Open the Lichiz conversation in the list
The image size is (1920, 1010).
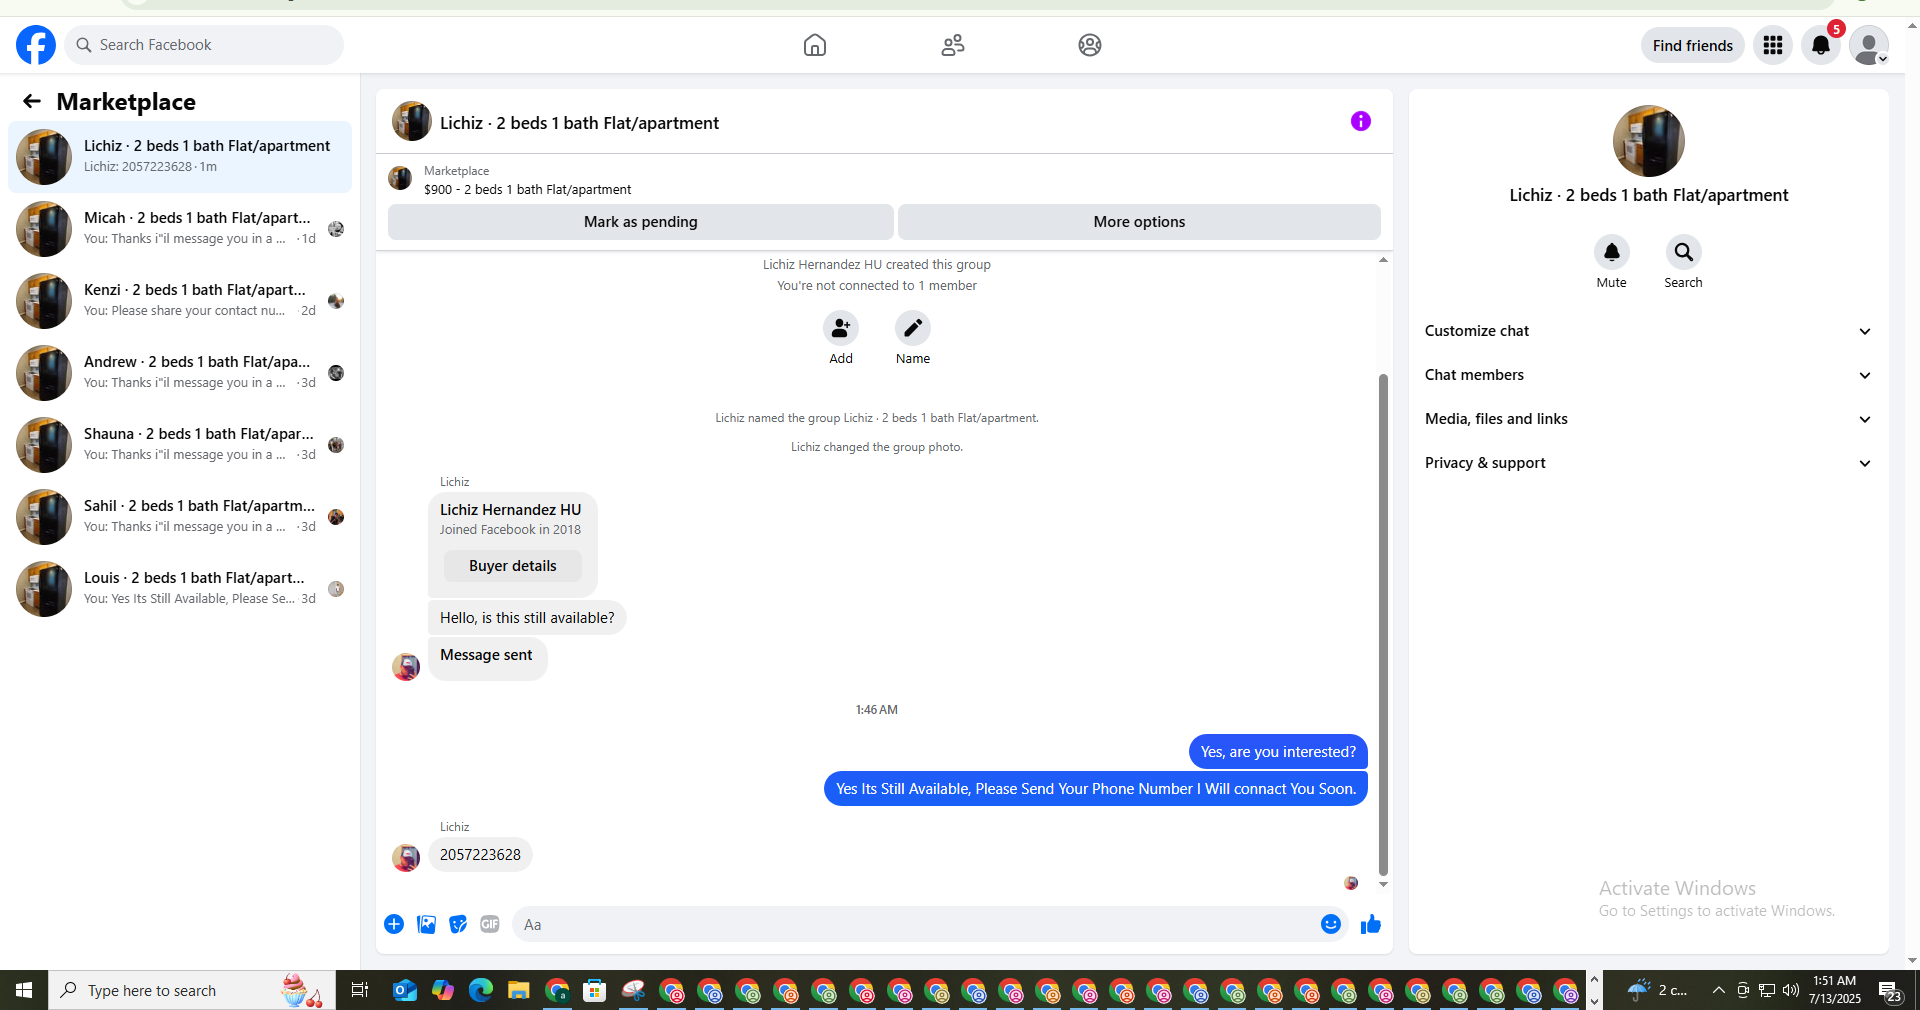coord(180,157)
